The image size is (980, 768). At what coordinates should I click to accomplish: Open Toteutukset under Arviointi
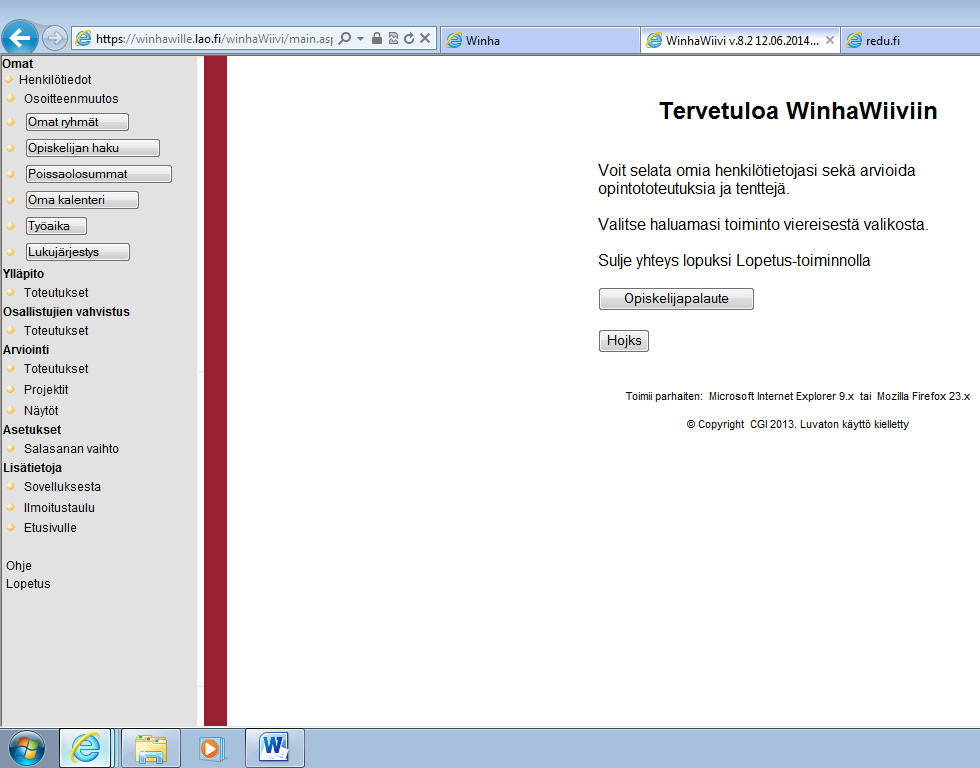coord(56,369)
